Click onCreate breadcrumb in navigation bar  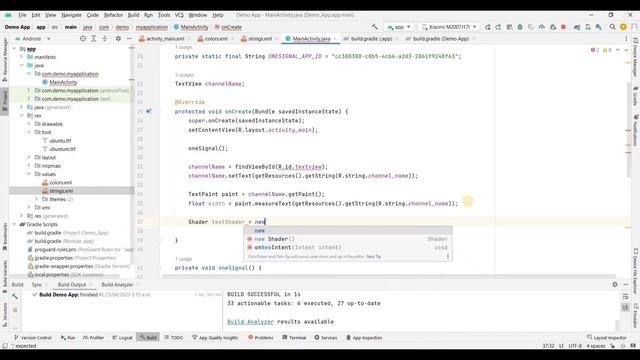(x=228, y=27)
